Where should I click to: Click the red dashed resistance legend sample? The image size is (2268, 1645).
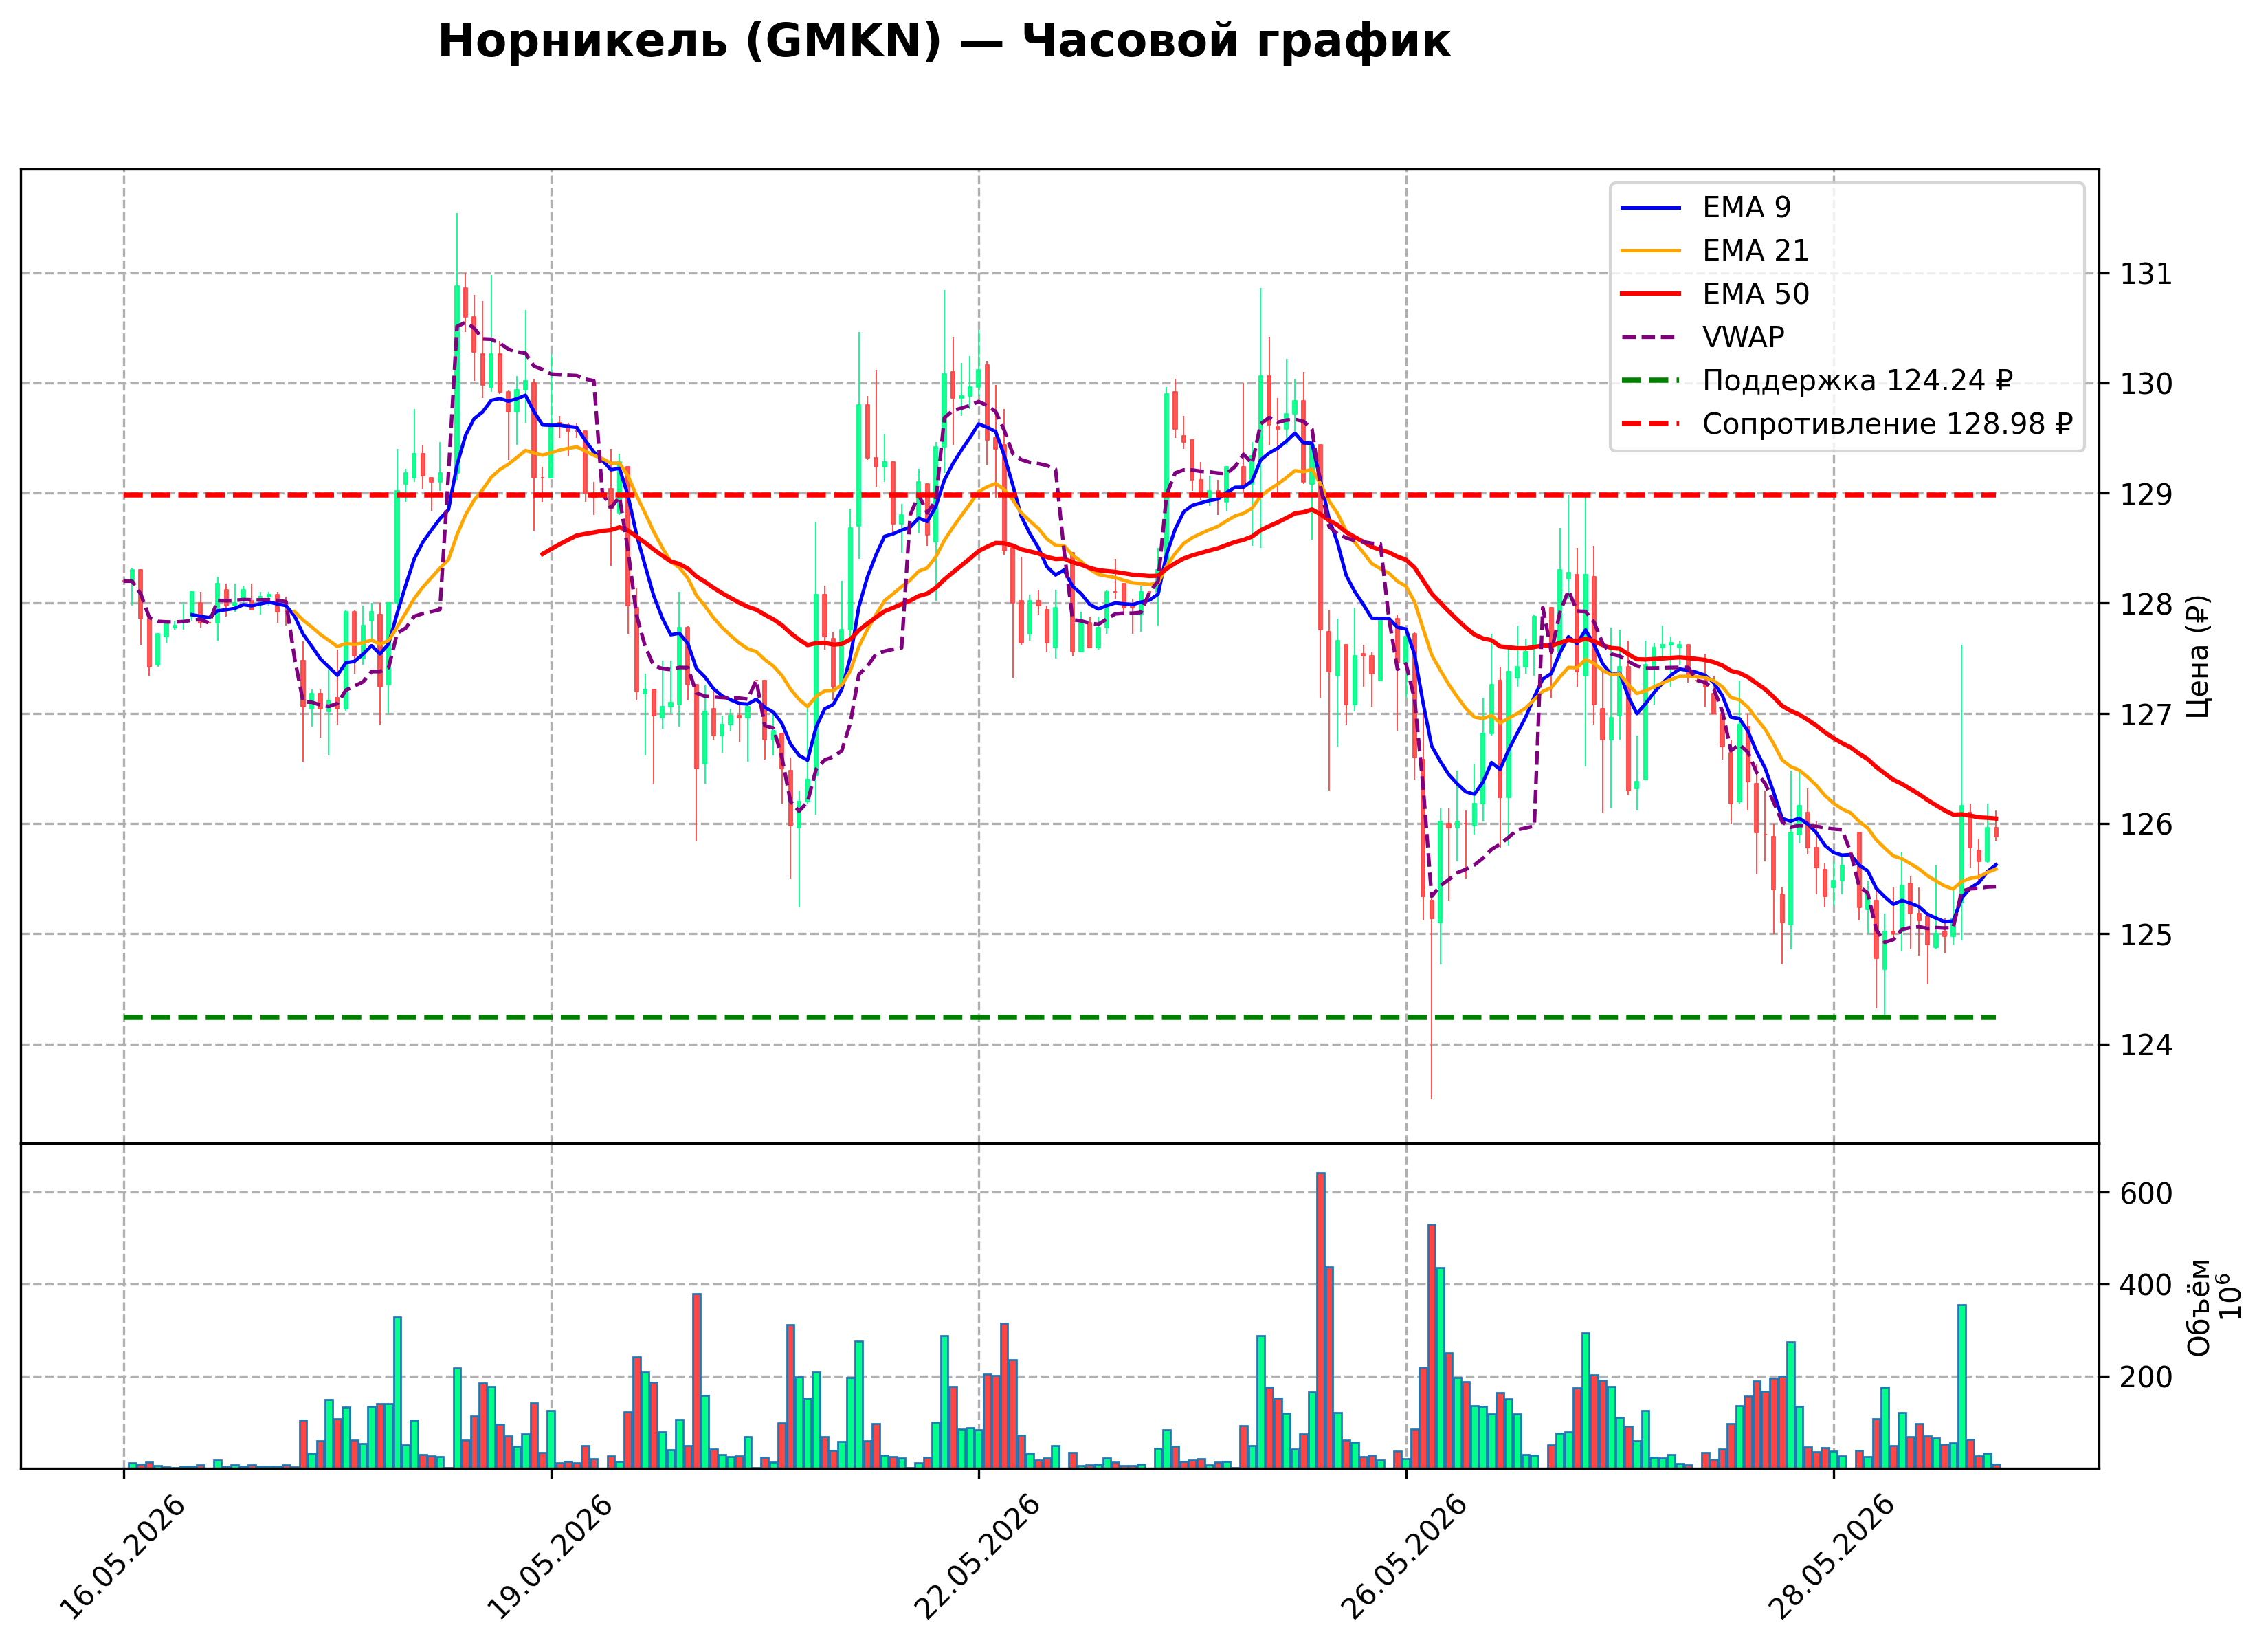(1651, 424)
